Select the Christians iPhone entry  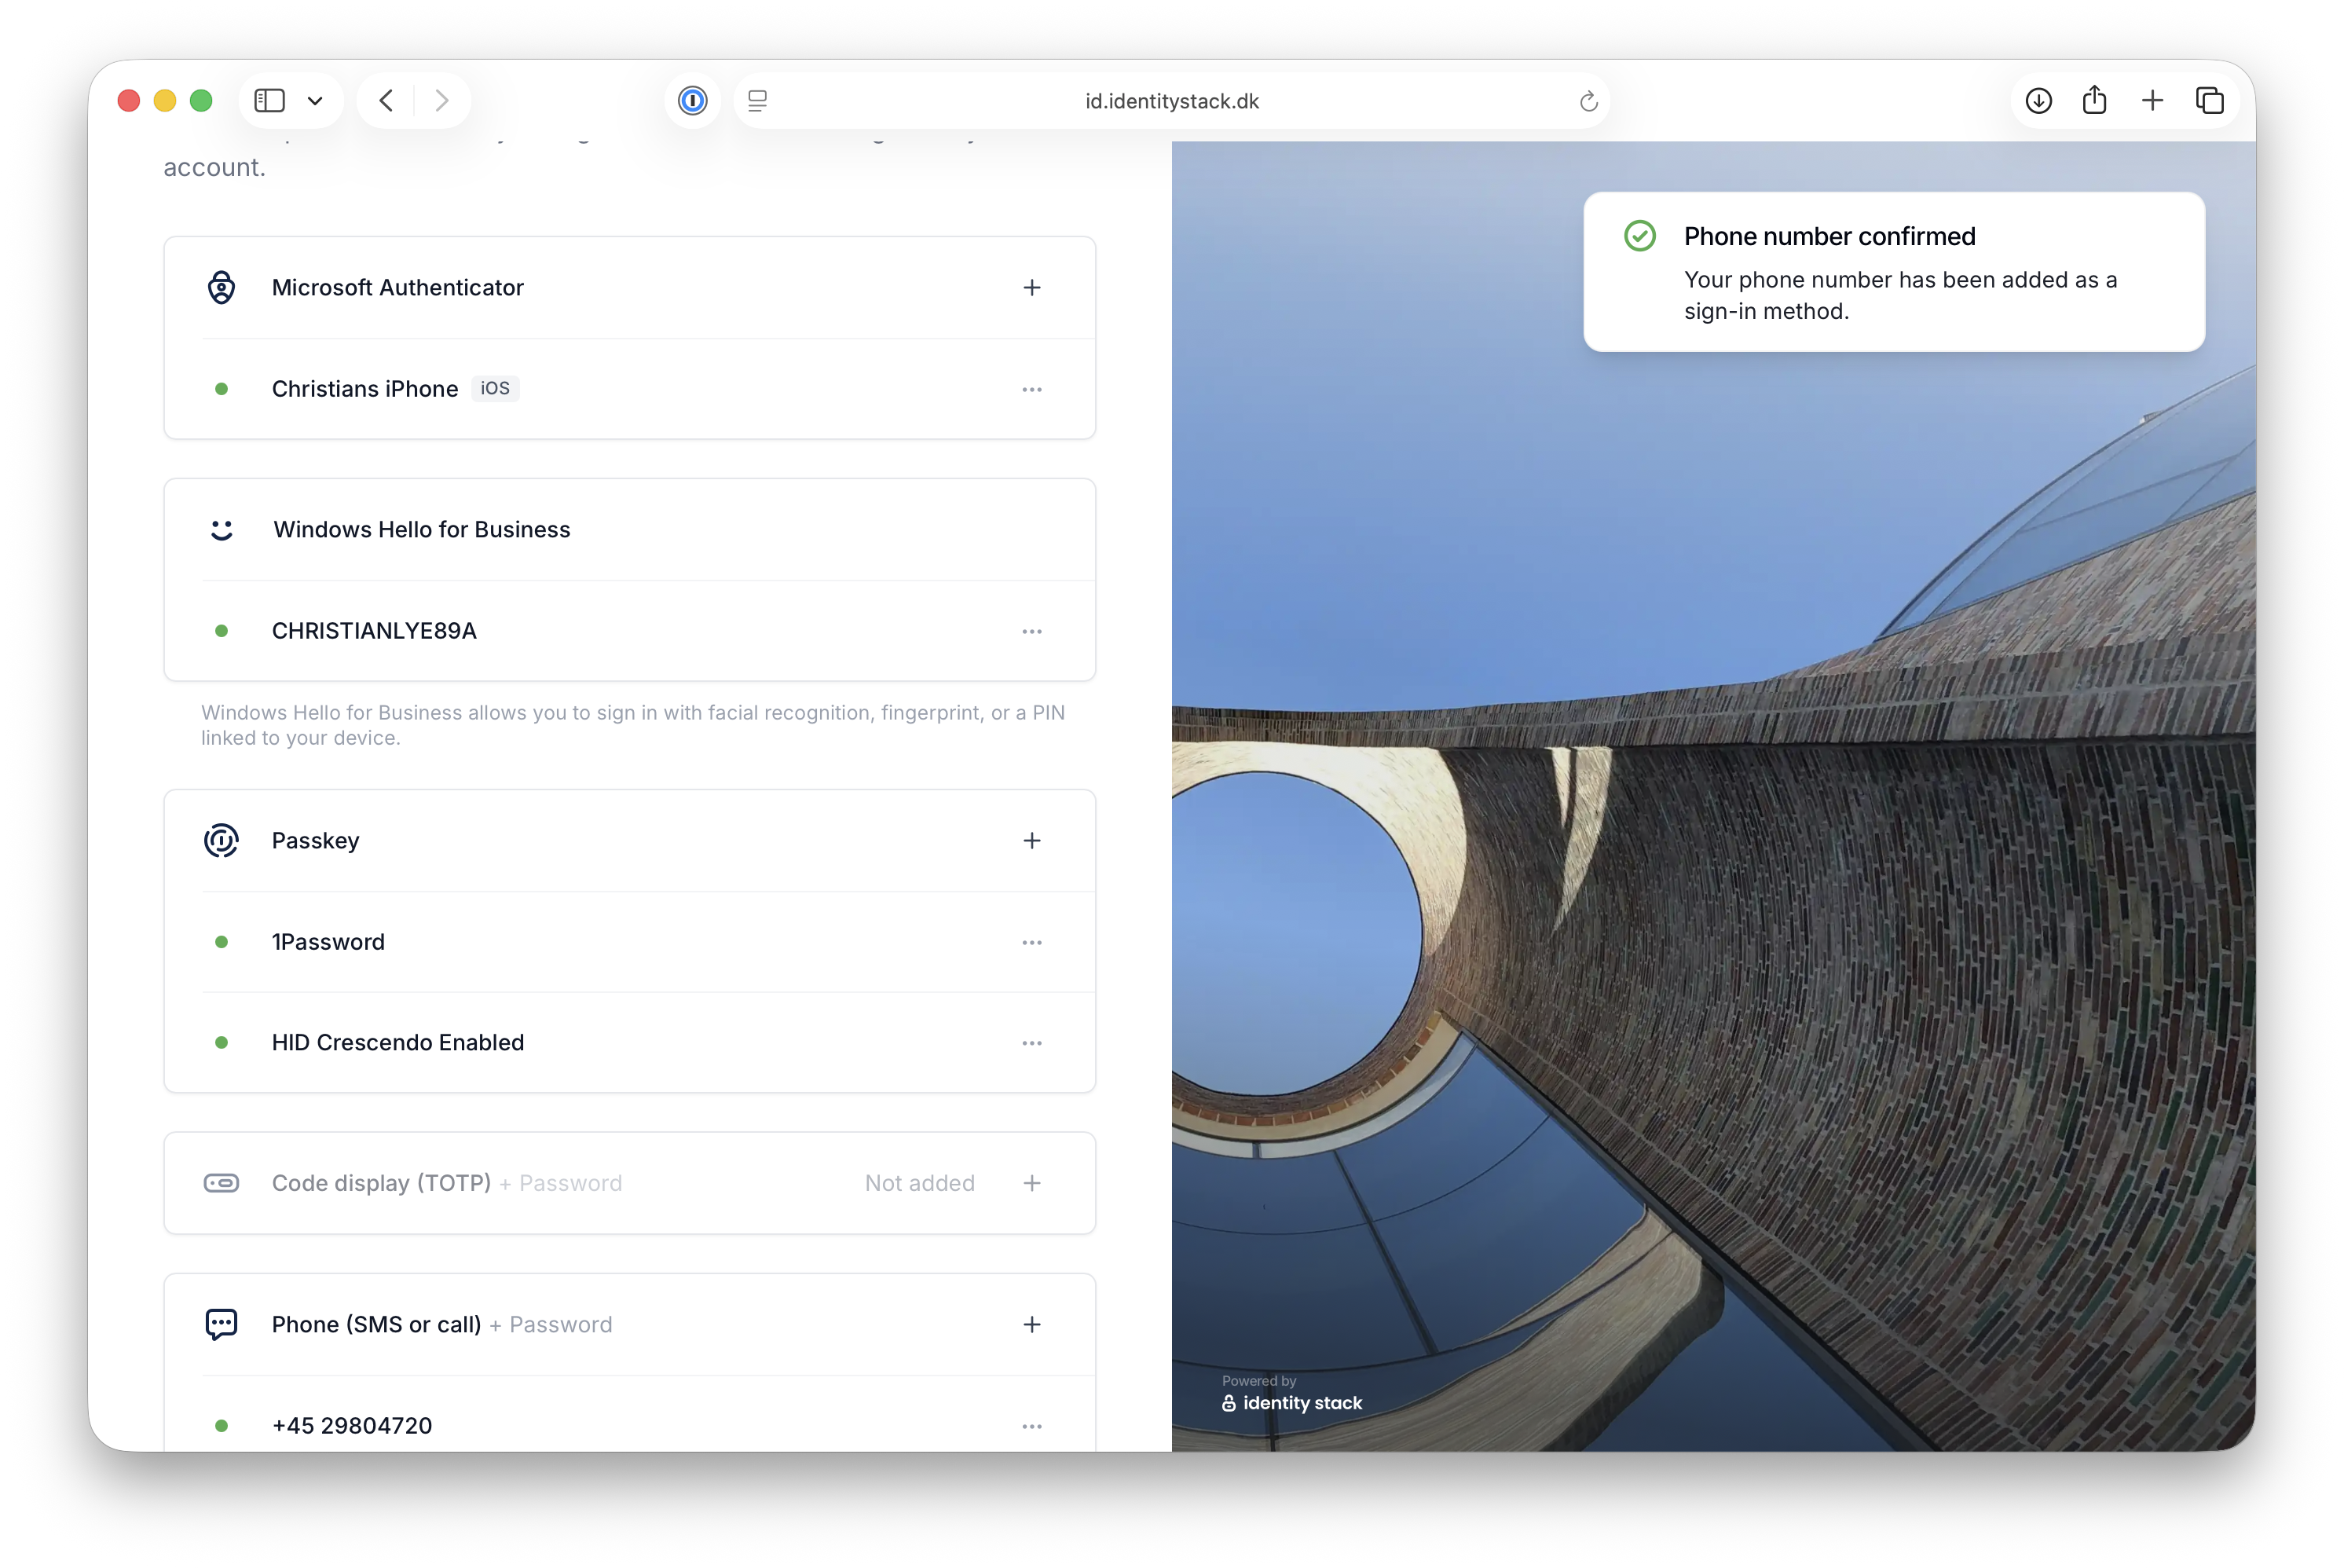pyautogui.click(x=365, y=389)
